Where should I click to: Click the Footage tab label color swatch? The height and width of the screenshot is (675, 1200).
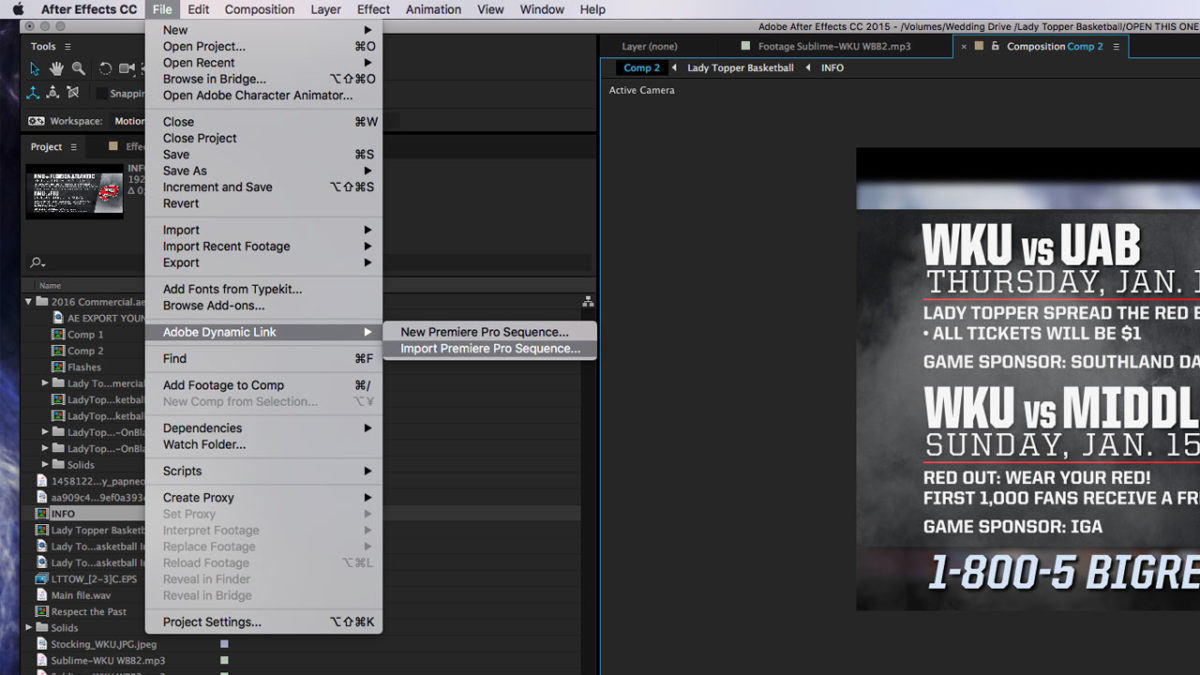click(x=746, y=46)
